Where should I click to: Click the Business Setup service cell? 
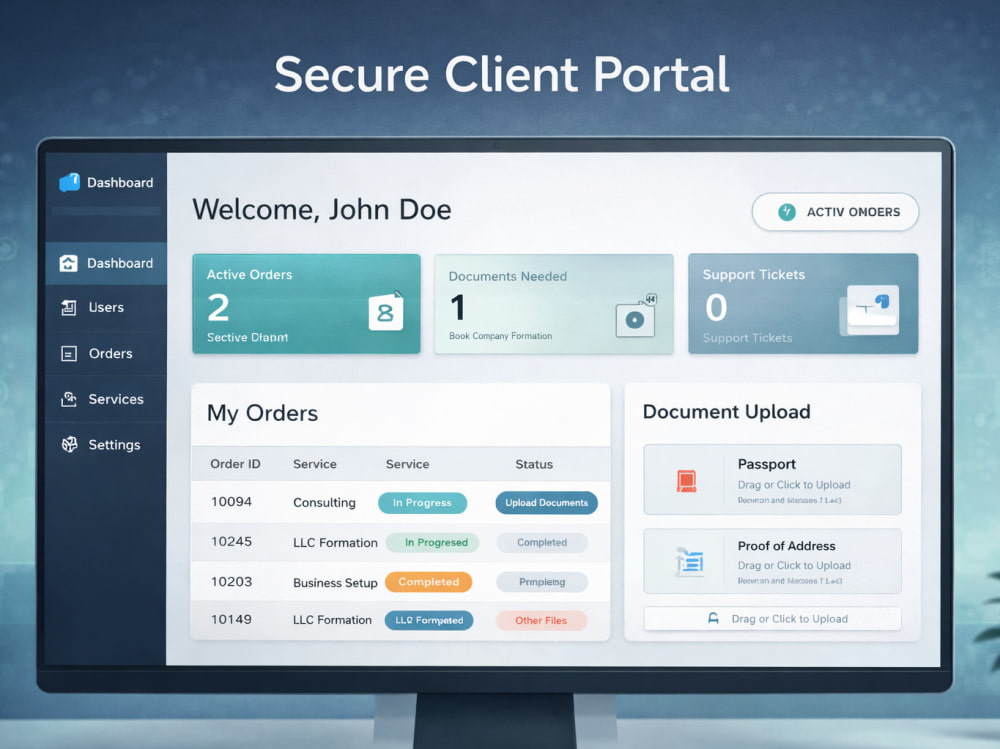[335, 582]
